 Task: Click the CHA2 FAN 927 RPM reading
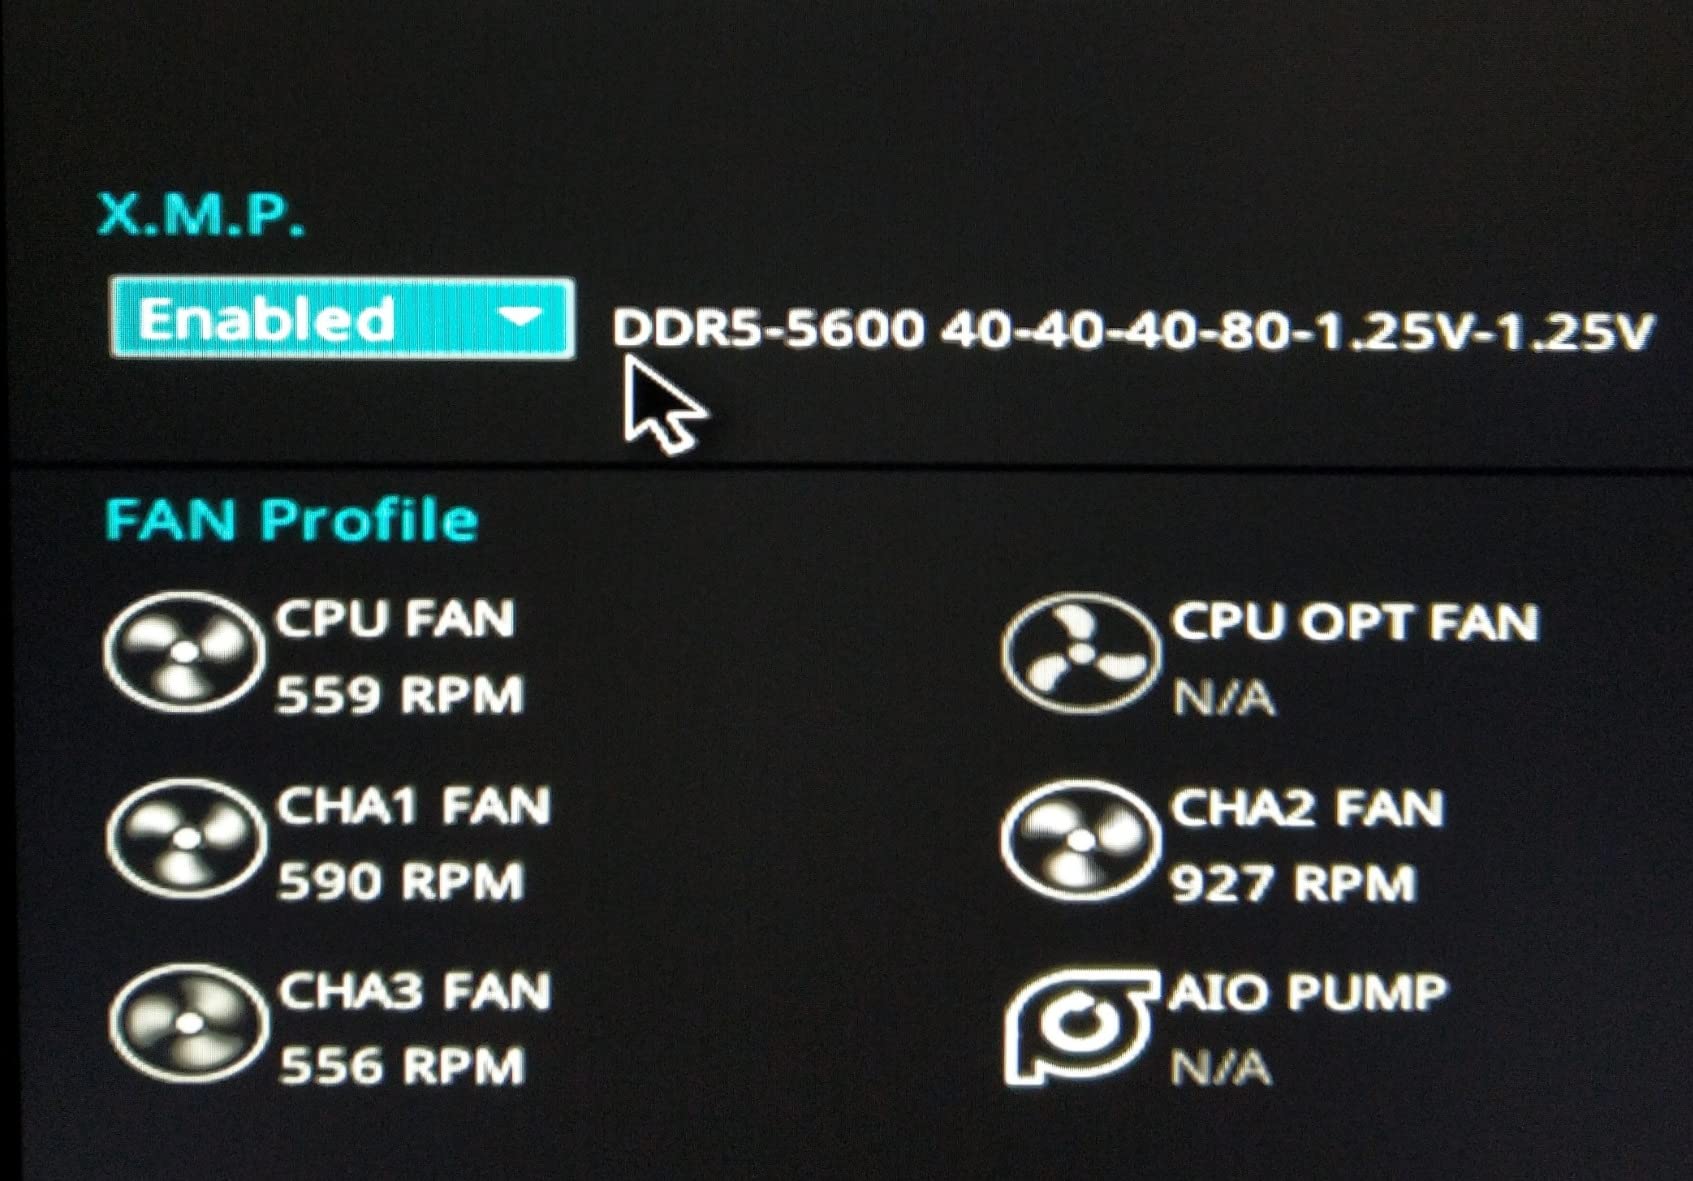point(1293,883)
